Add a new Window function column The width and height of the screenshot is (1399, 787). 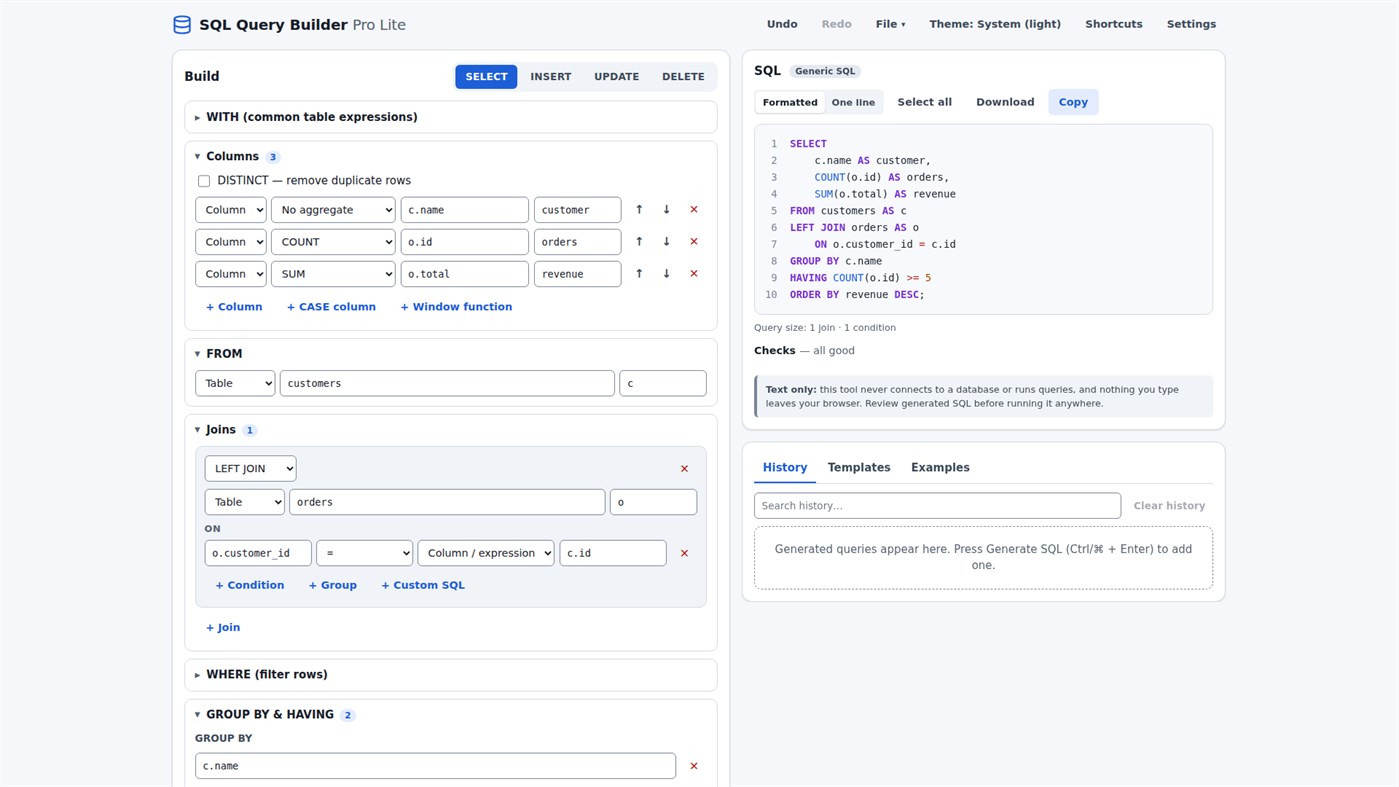pyautogui.click(x=456, y=307)
